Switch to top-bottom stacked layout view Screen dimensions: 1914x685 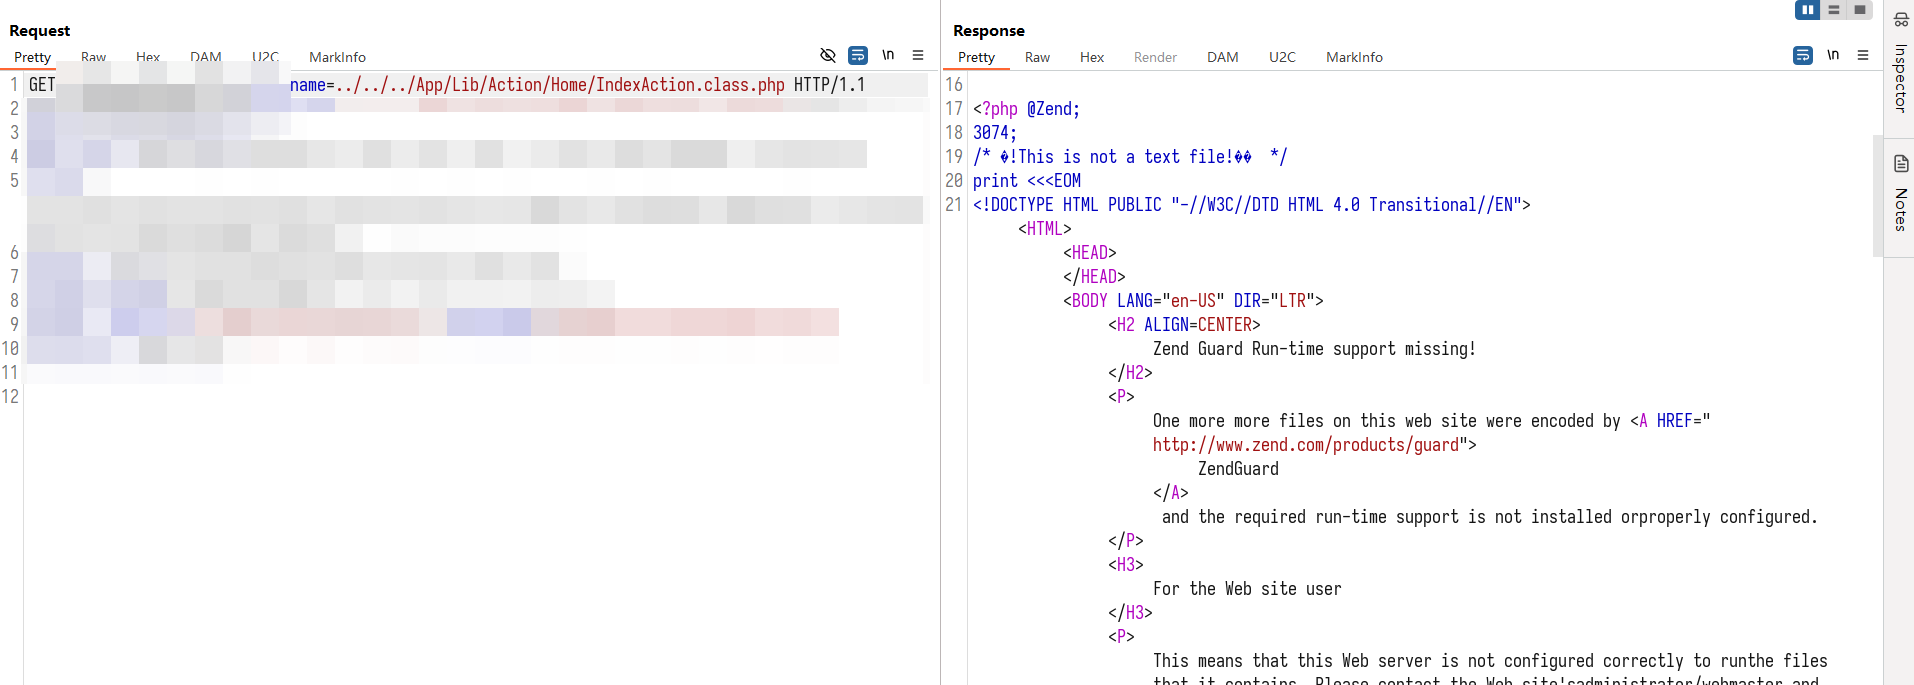(x=1833, y=10)
